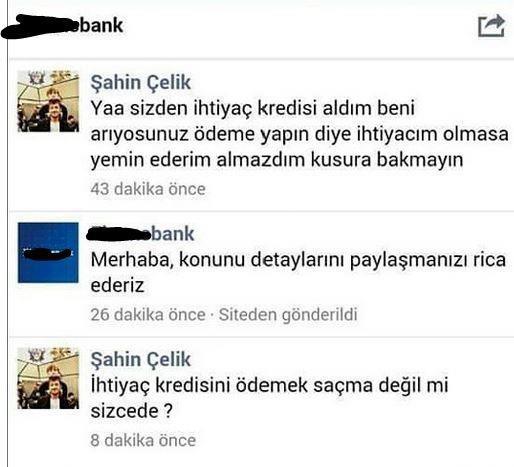Open Şahin Çelik's avatar on the first comment
The image size is (514, 467).
[x=48, y=101]
